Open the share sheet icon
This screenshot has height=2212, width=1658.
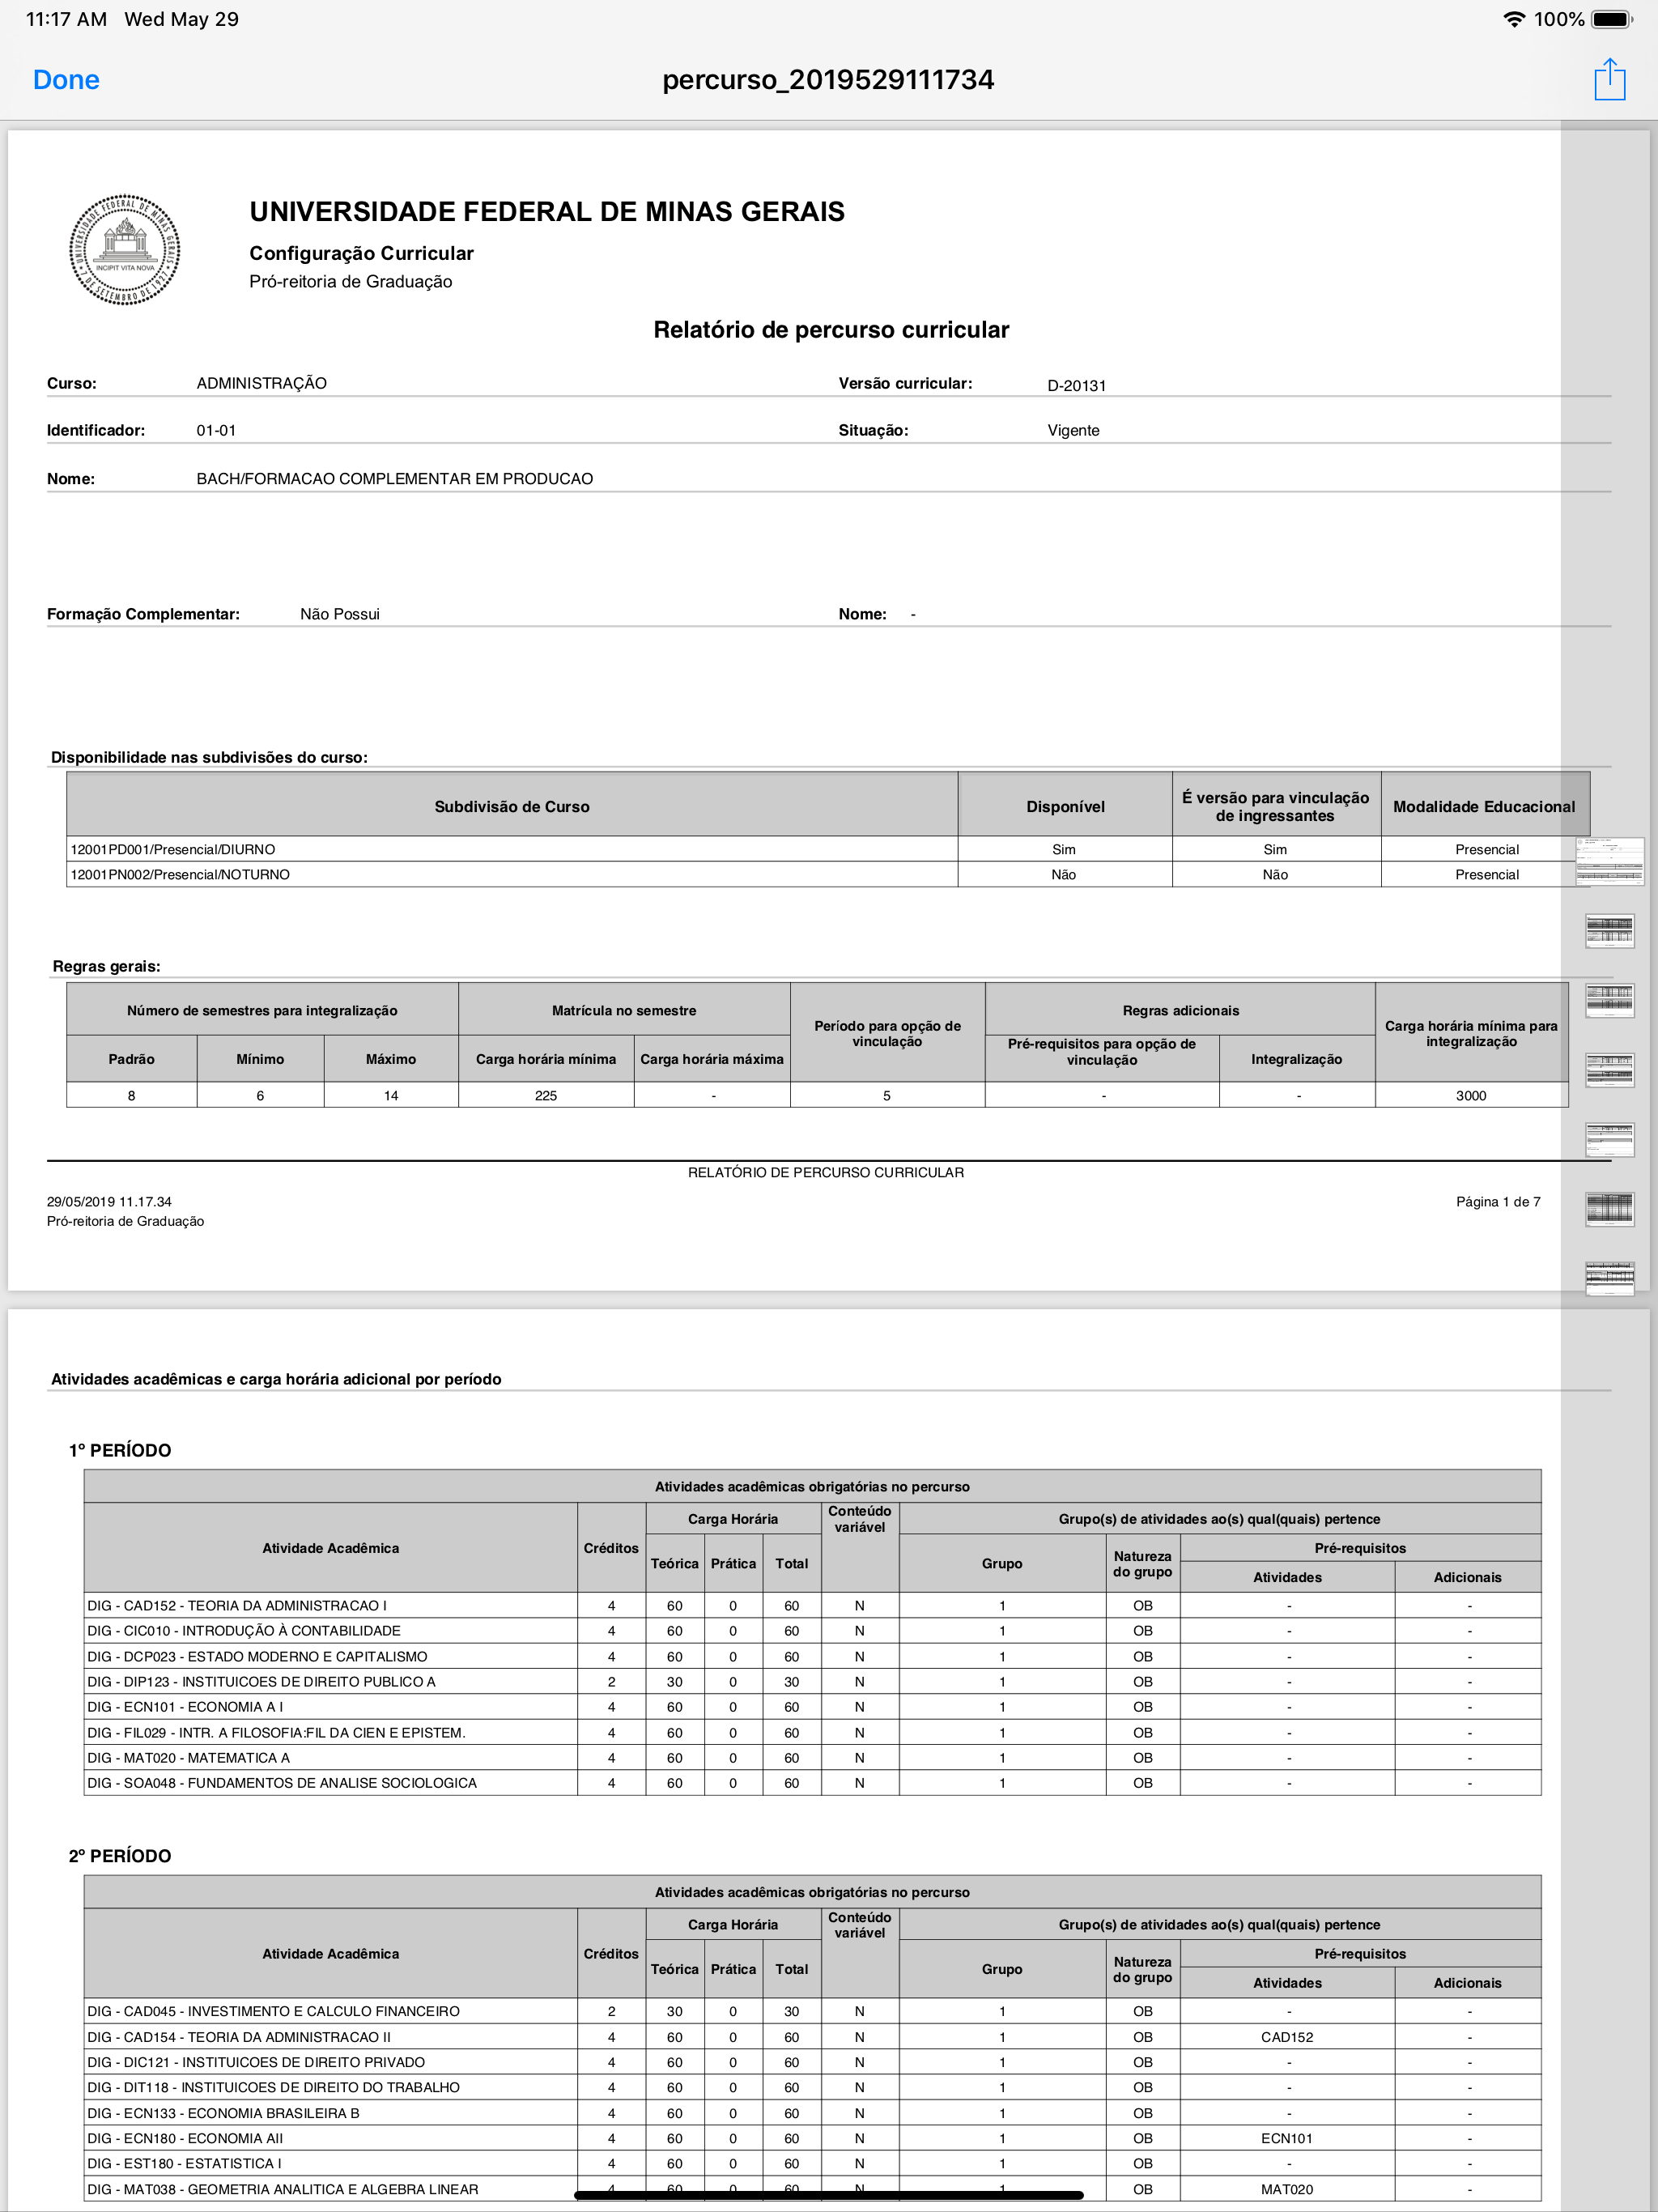[1609, 79]
